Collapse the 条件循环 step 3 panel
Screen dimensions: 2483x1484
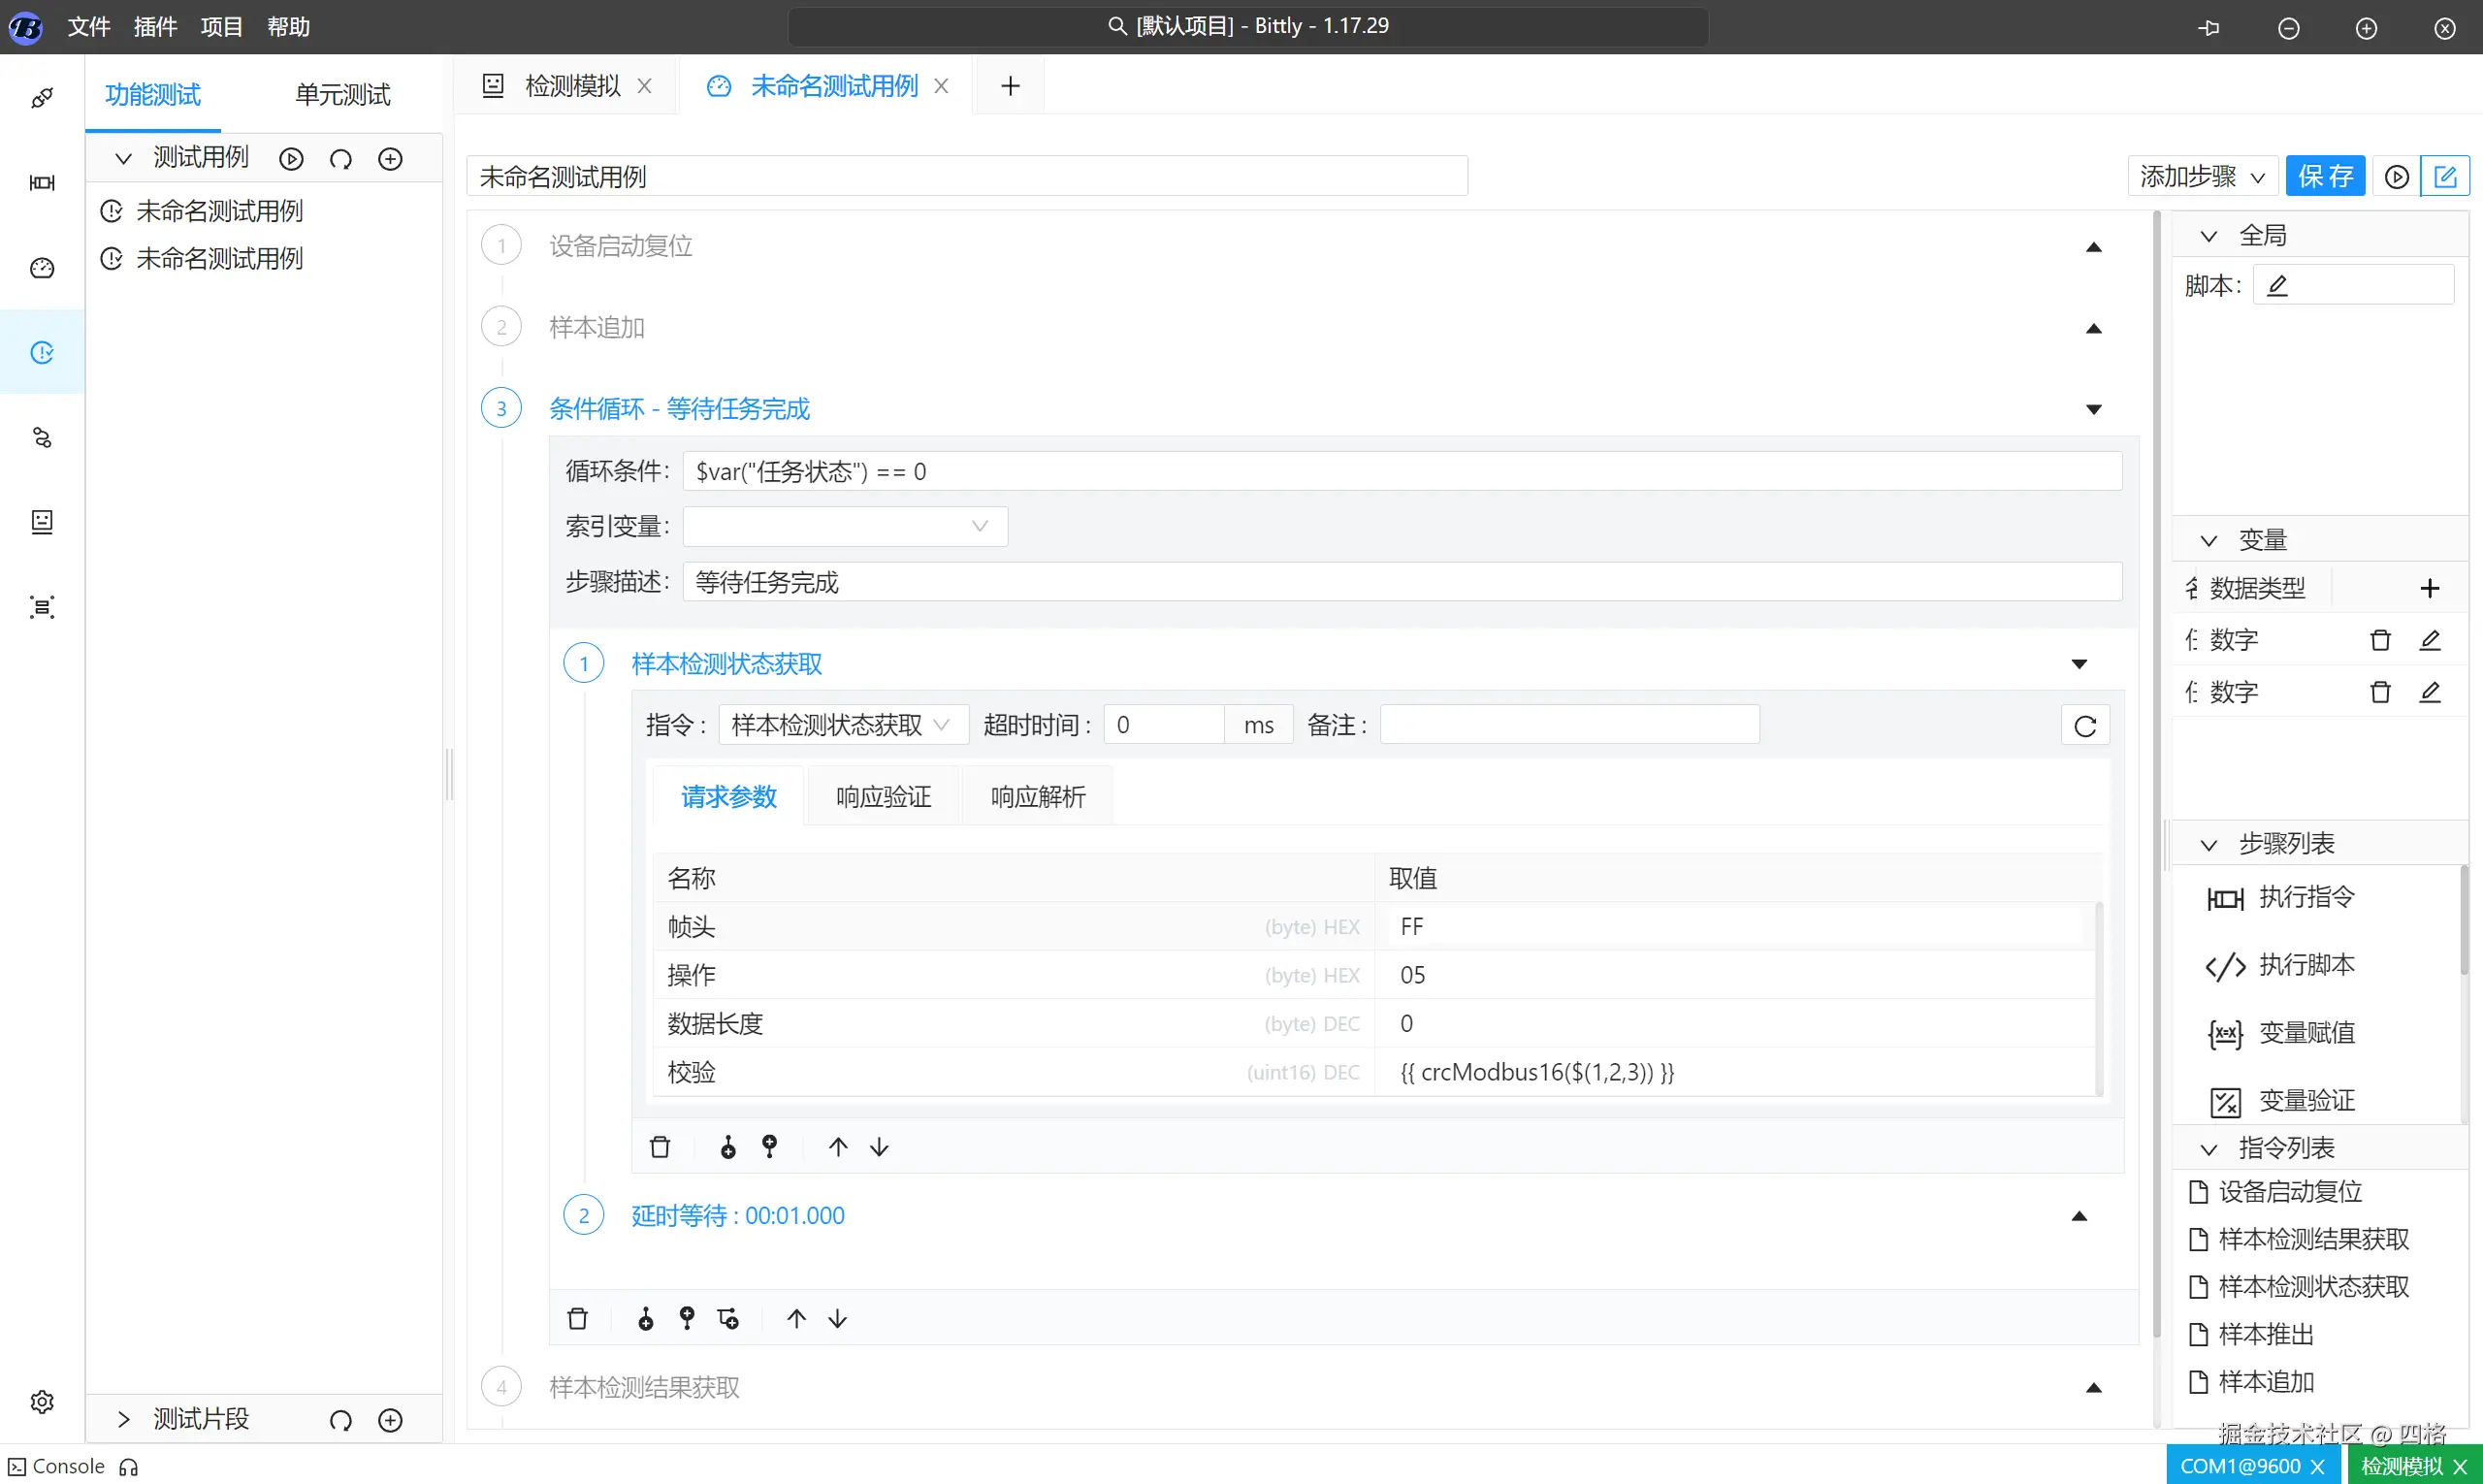(x=2094, y=410)
